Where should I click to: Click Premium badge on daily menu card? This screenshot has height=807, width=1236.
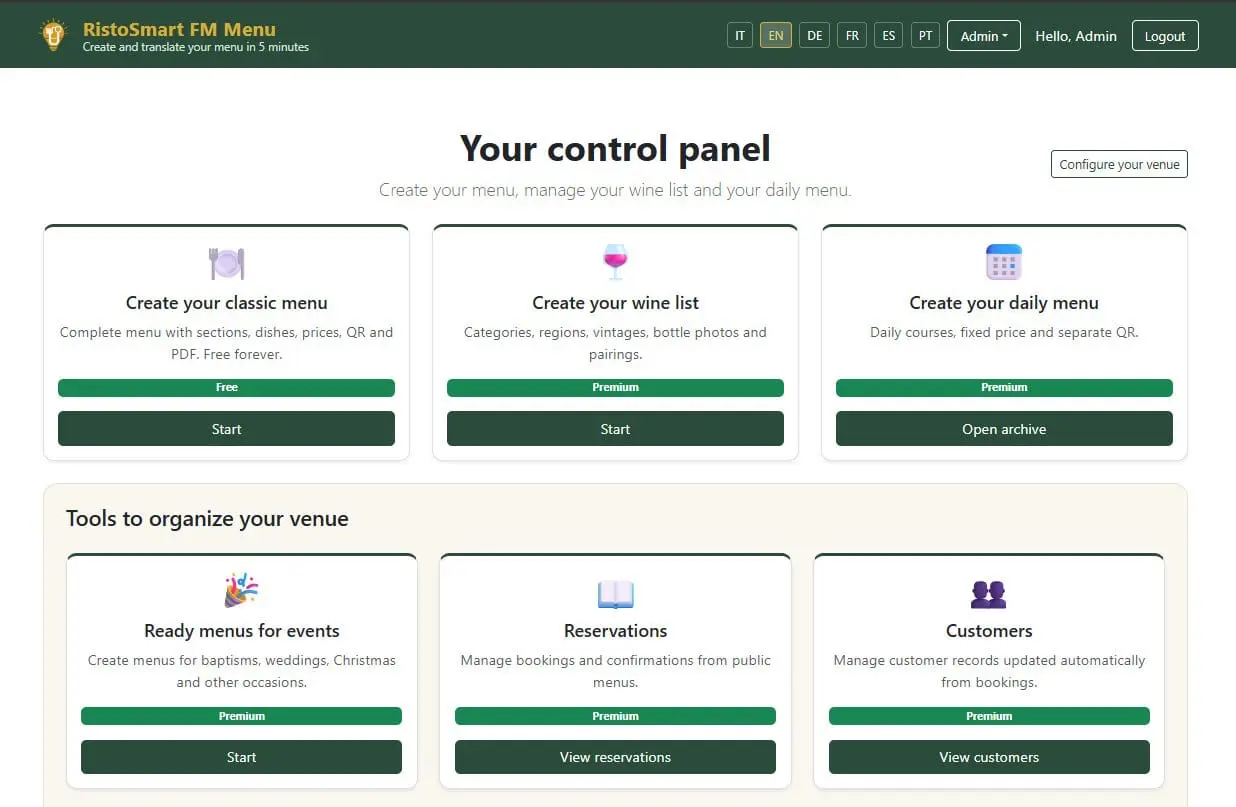pyautogui.click(x=1004, y=387)
